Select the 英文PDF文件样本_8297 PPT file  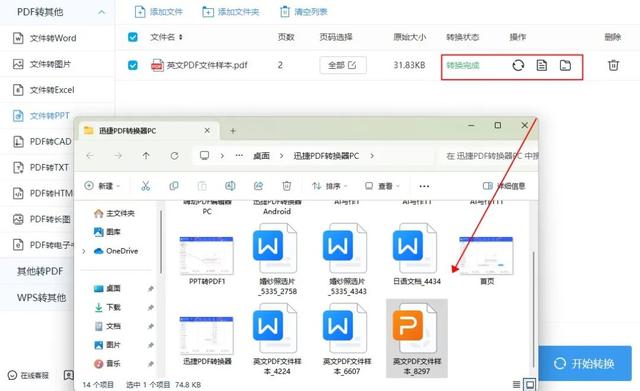417,338
